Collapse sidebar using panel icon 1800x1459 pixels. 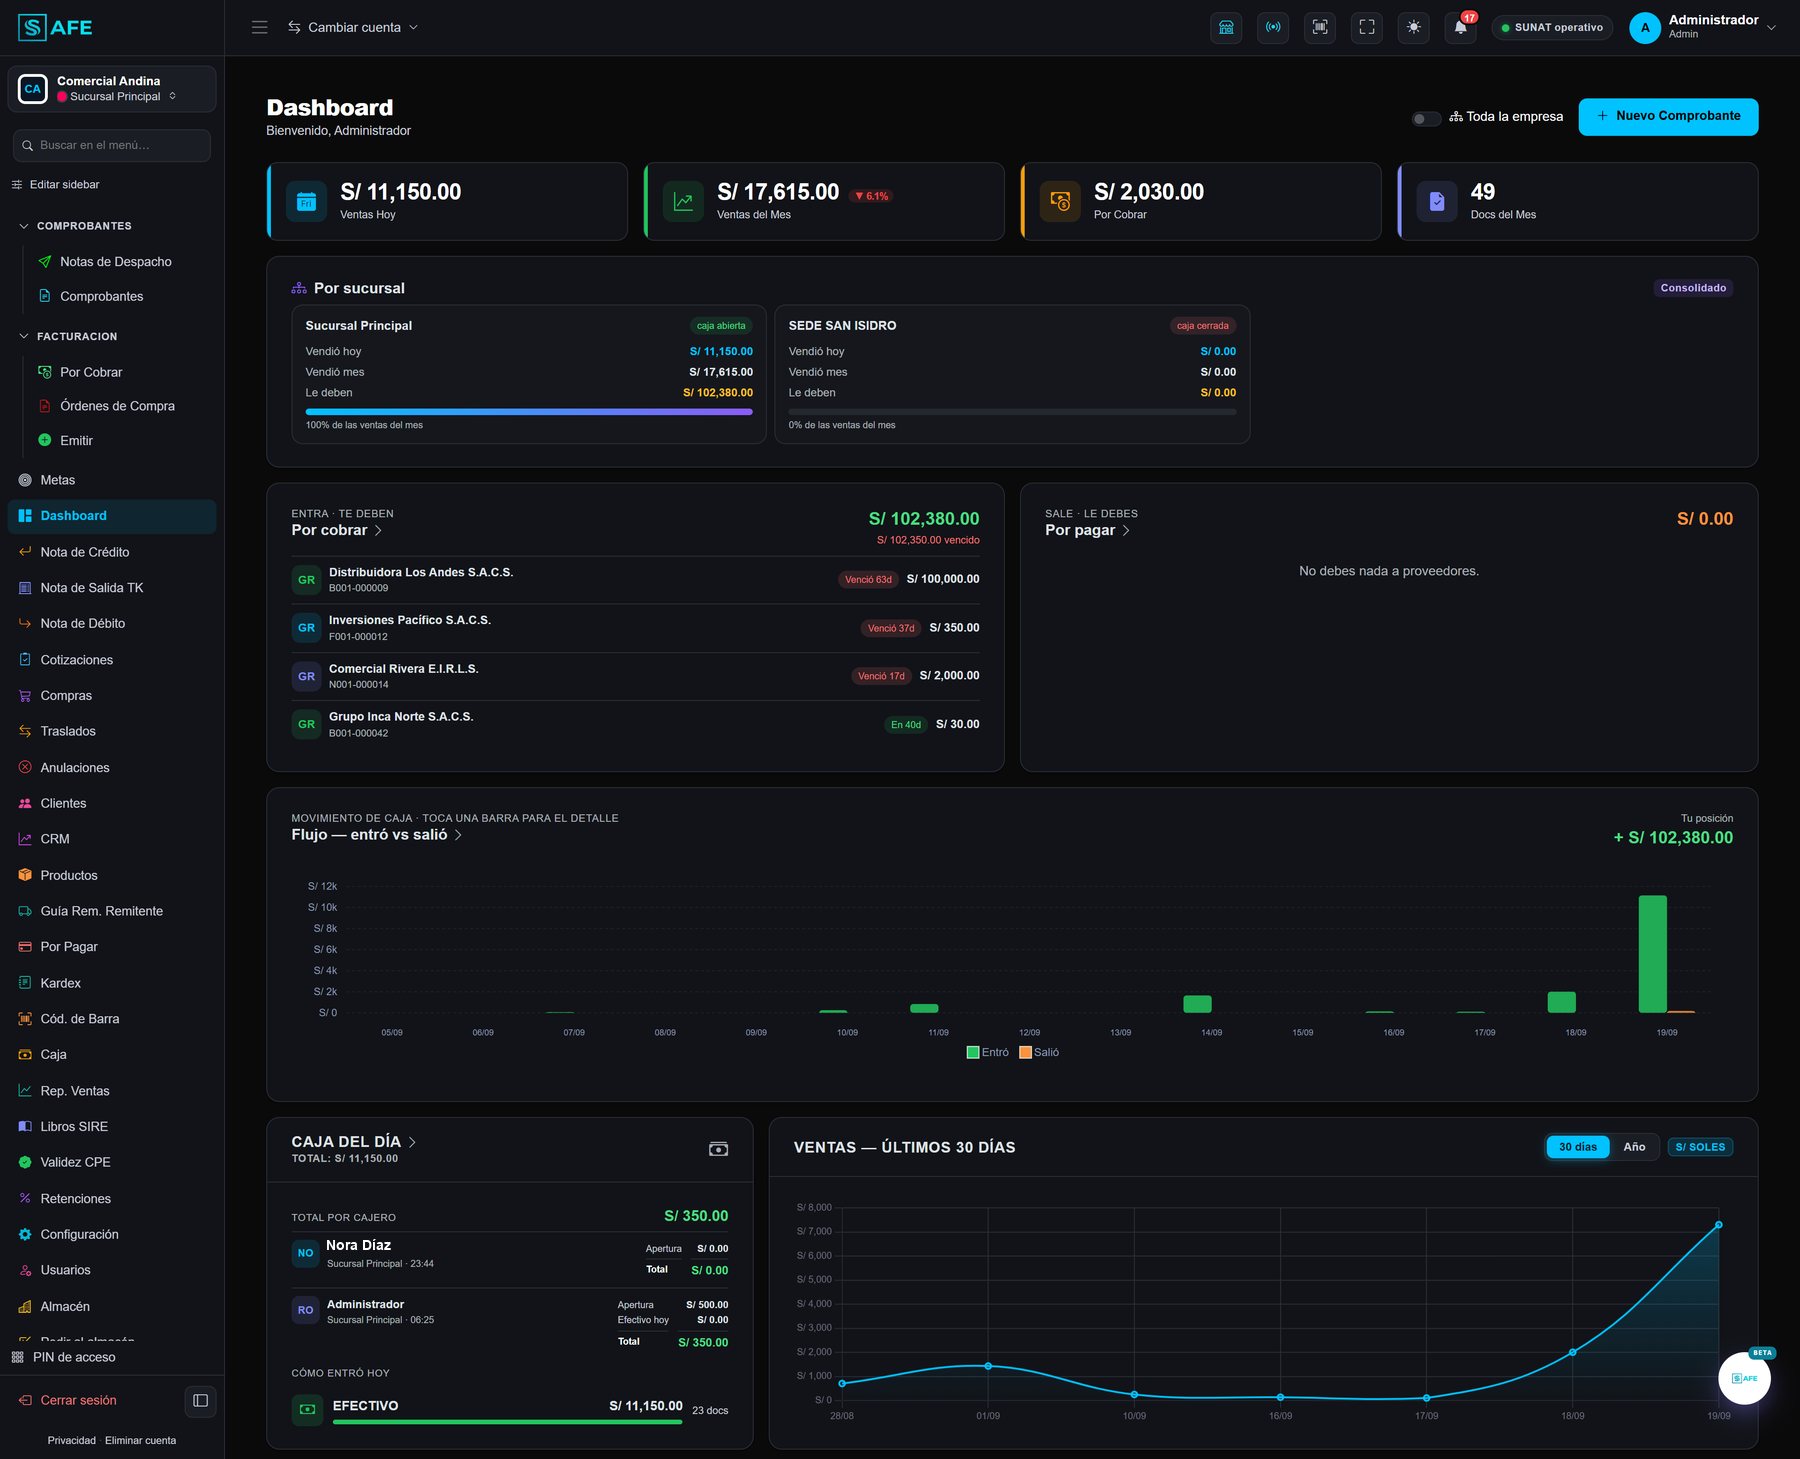click(x=200, y=1400)
